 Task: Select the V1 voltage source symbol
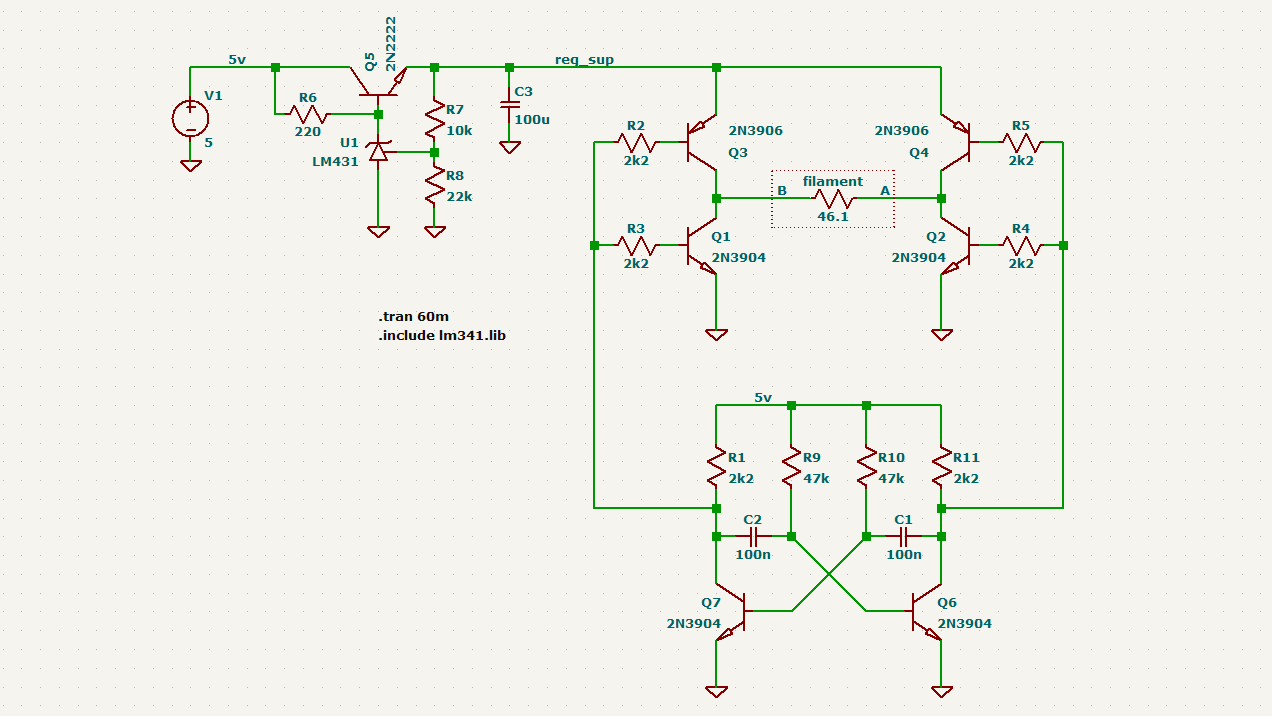pyautogui.click(x=190, y=118)
